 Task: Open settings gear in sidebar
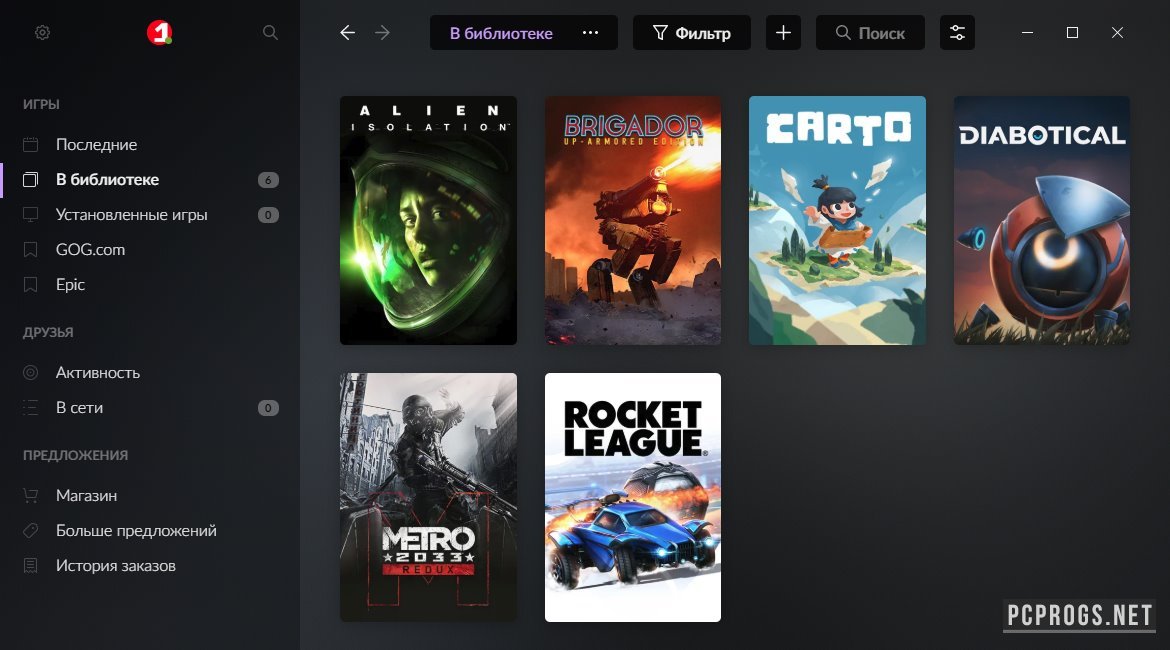coord(42,33)
